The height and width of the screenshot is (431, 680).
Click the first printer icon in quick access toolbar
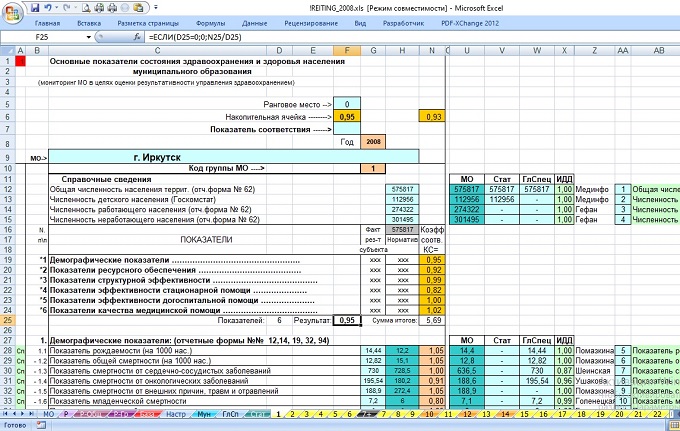coord(99,8)
